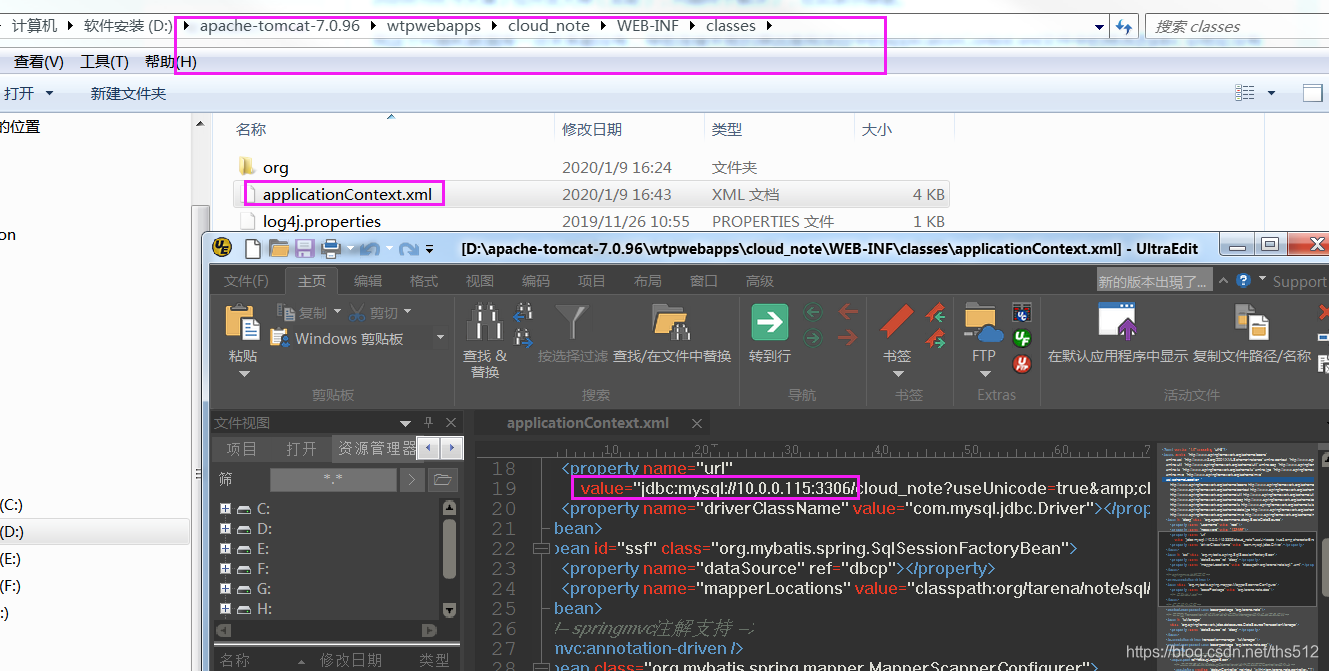Viewport: 1329px width, 671px height.
Task: Open the 书签 dropdown arrow
Action: tap(897, 374)
